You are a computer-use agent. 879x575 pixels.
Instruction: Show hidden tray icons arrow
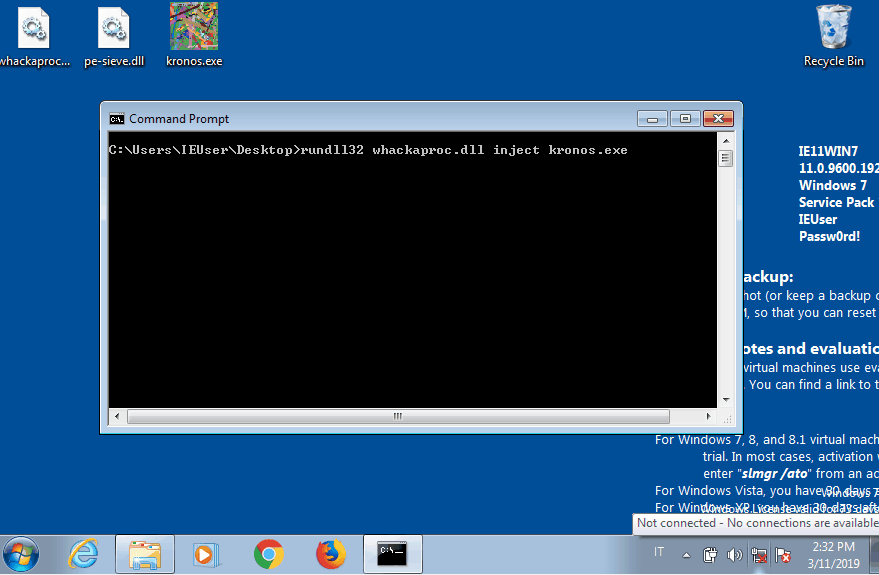point(686,555)
